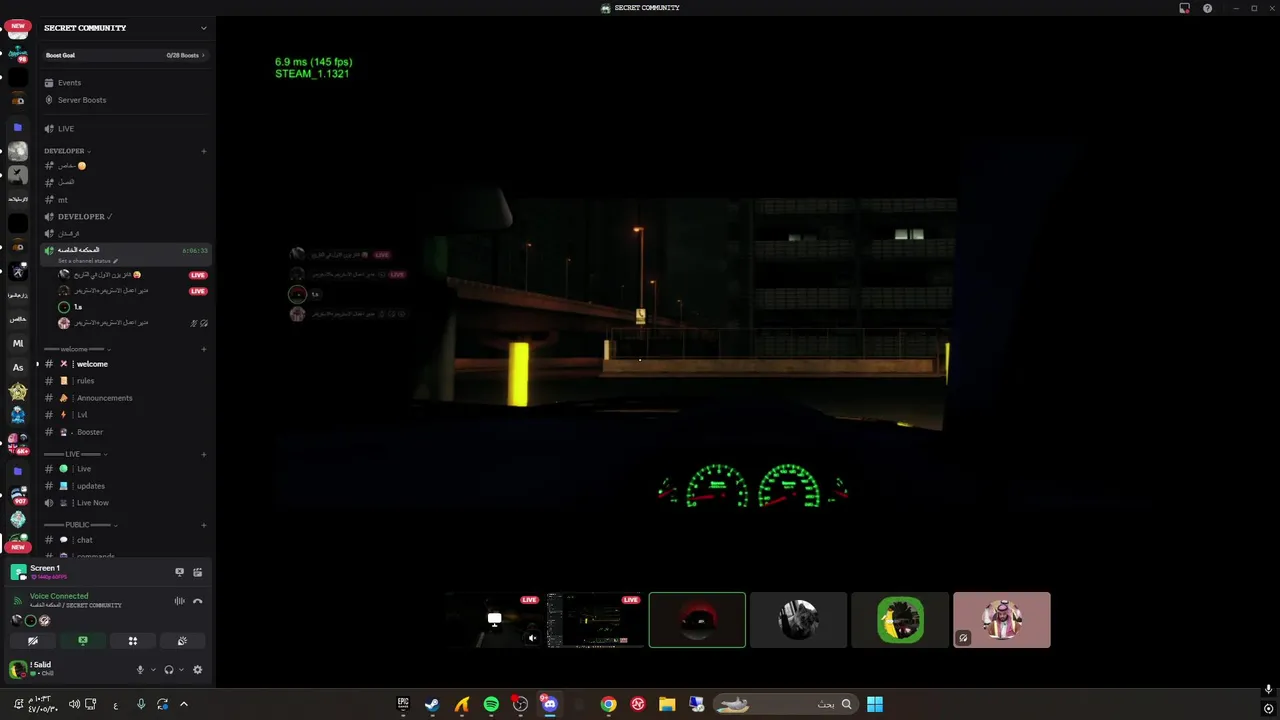Open Google Chrome from the taskbar
Viewport: 1280px width, 720px height.
click(x=608, y=704)
